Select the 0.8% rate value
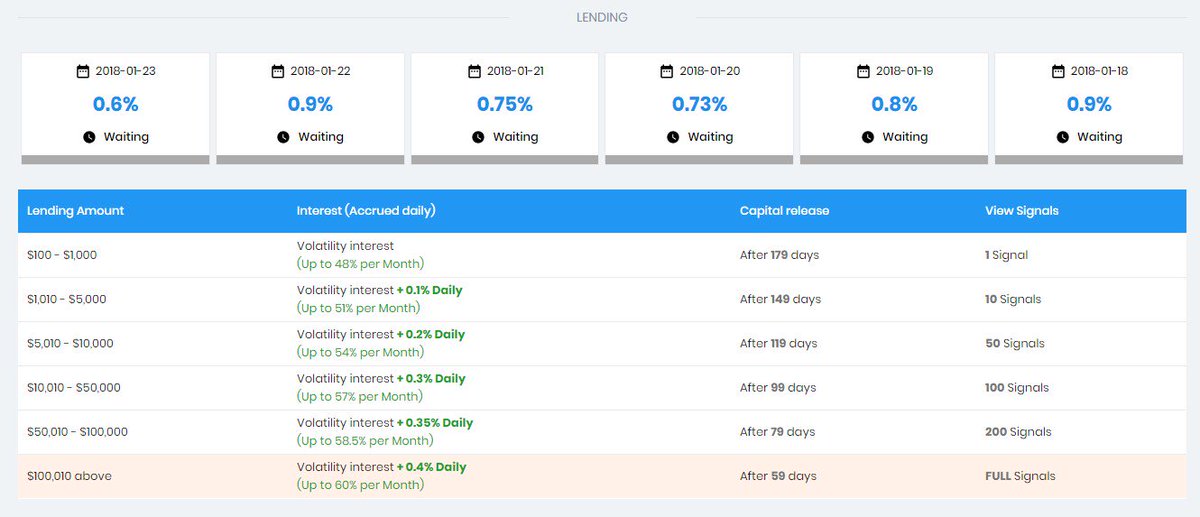Viewport: 1200px width, 517px height. click(895, 104)
